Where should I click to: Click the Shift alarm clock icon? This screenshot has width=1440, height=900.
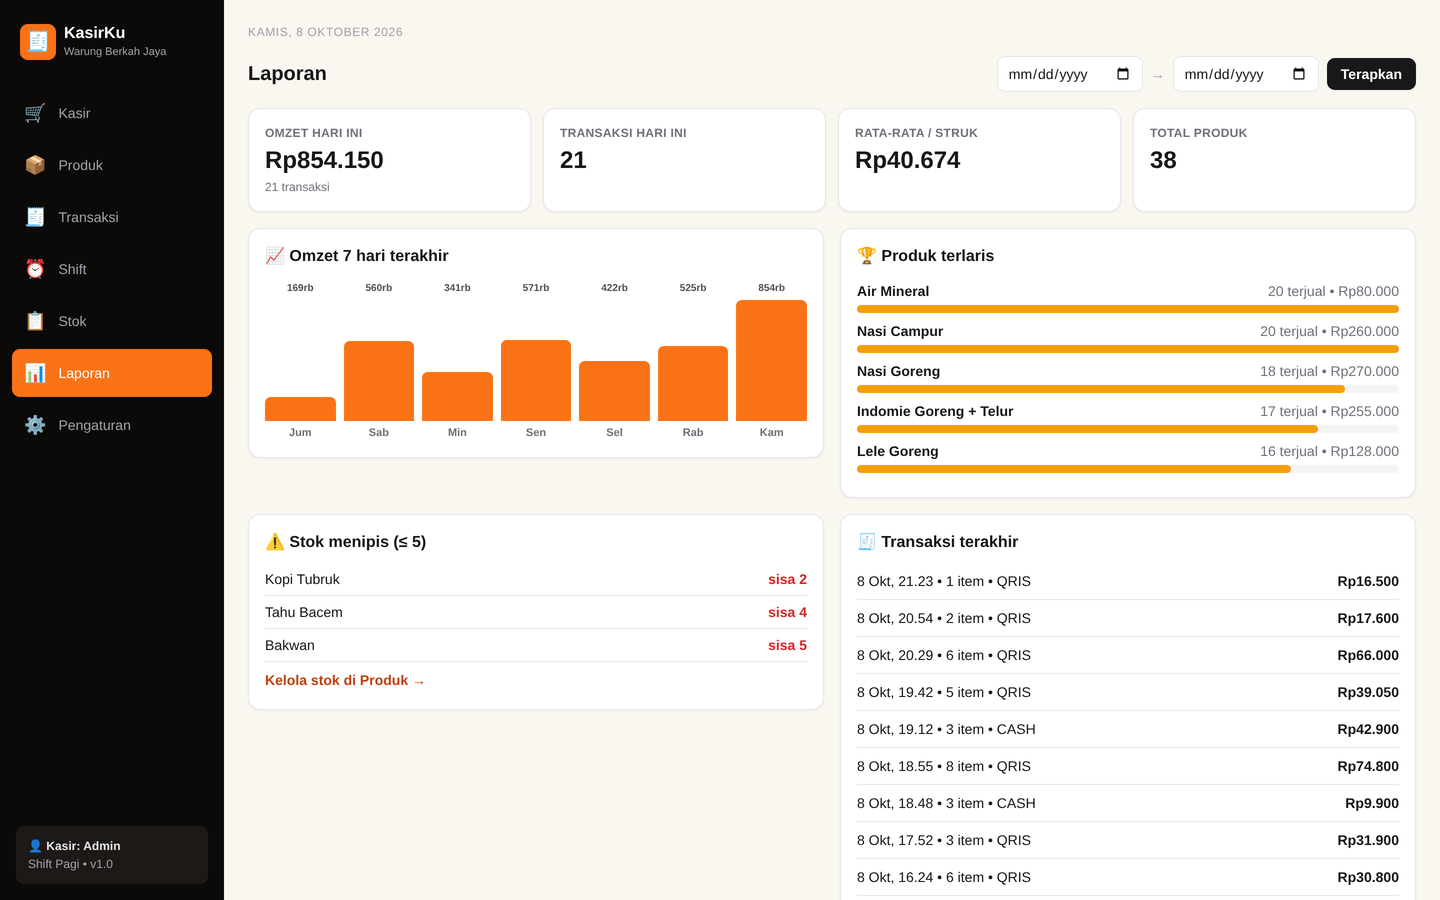click(x=35, y=269)
